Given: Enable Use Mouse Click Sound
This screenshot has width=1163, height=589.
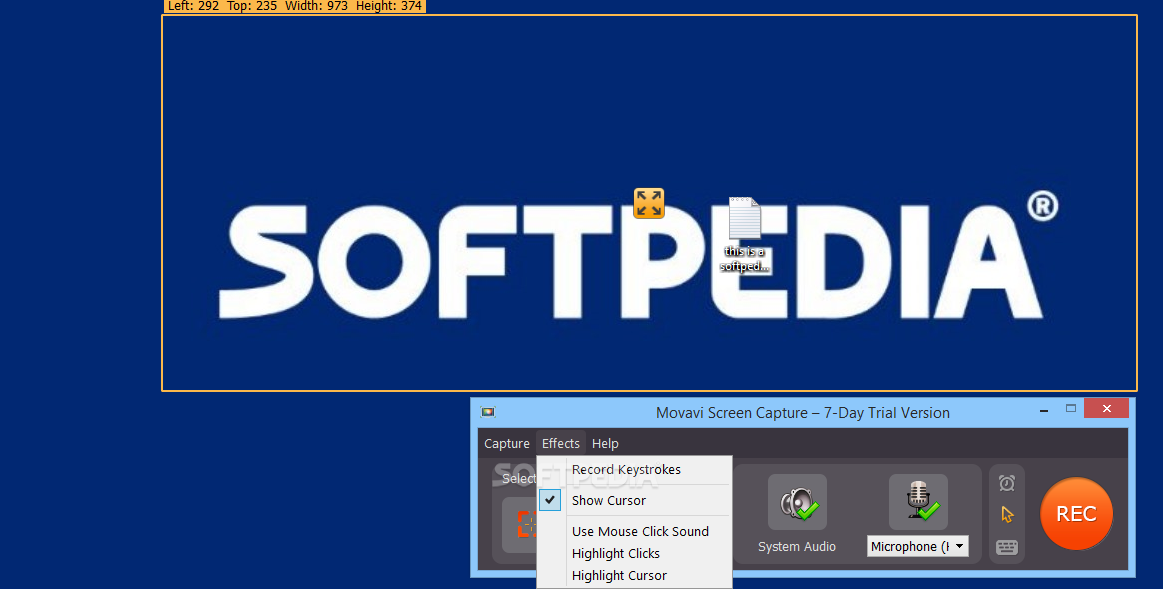Looking at the screenshot, I should 634,531.
